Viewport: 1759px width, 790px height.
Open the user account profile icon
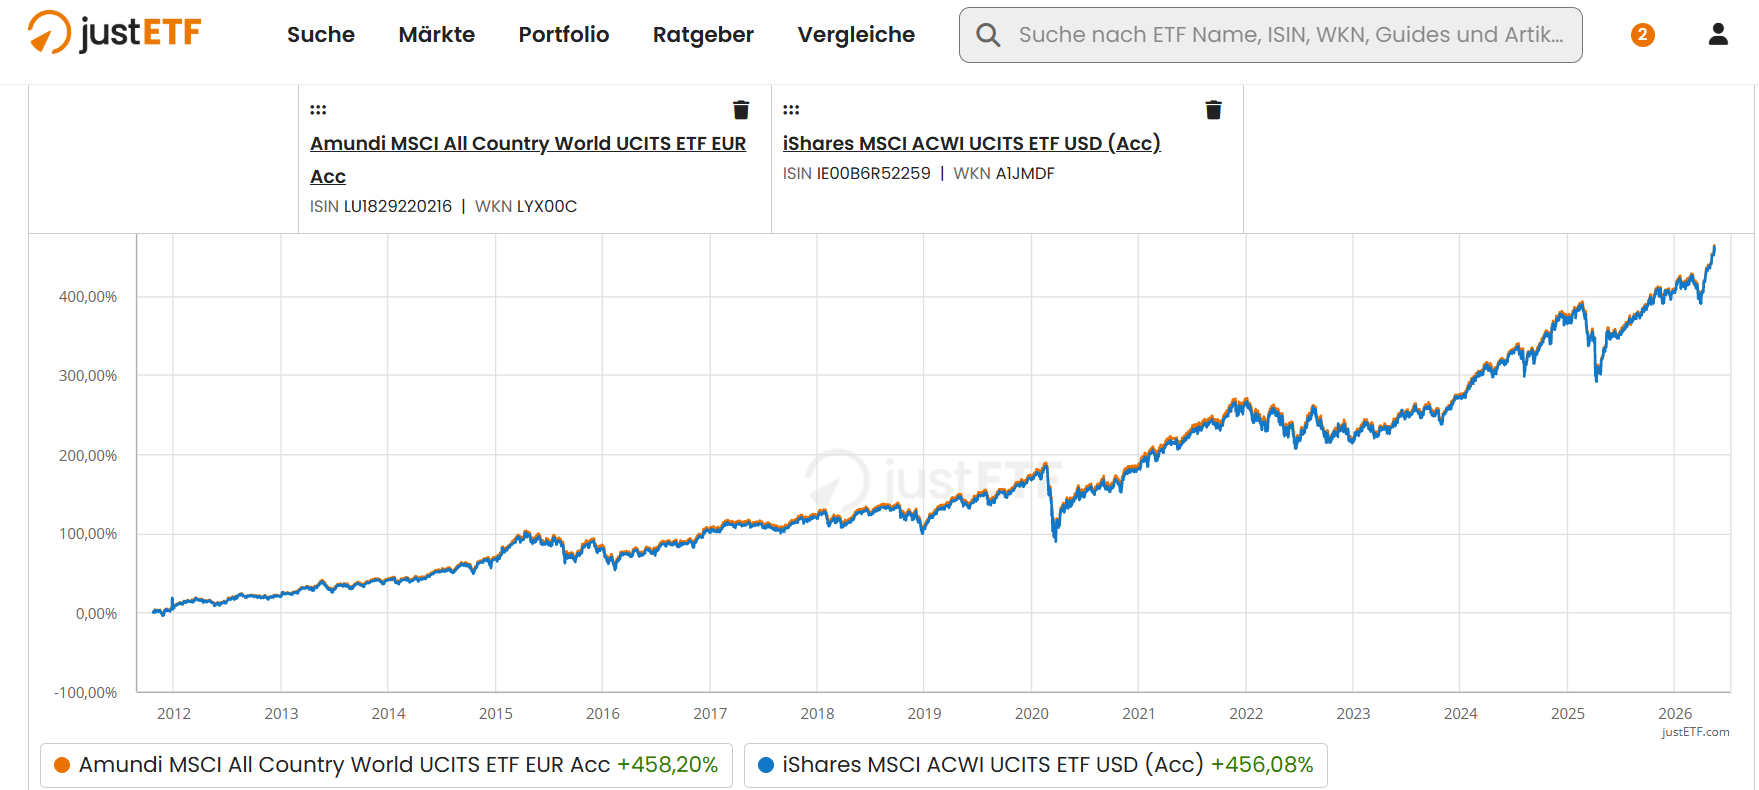coord(1718,35)
